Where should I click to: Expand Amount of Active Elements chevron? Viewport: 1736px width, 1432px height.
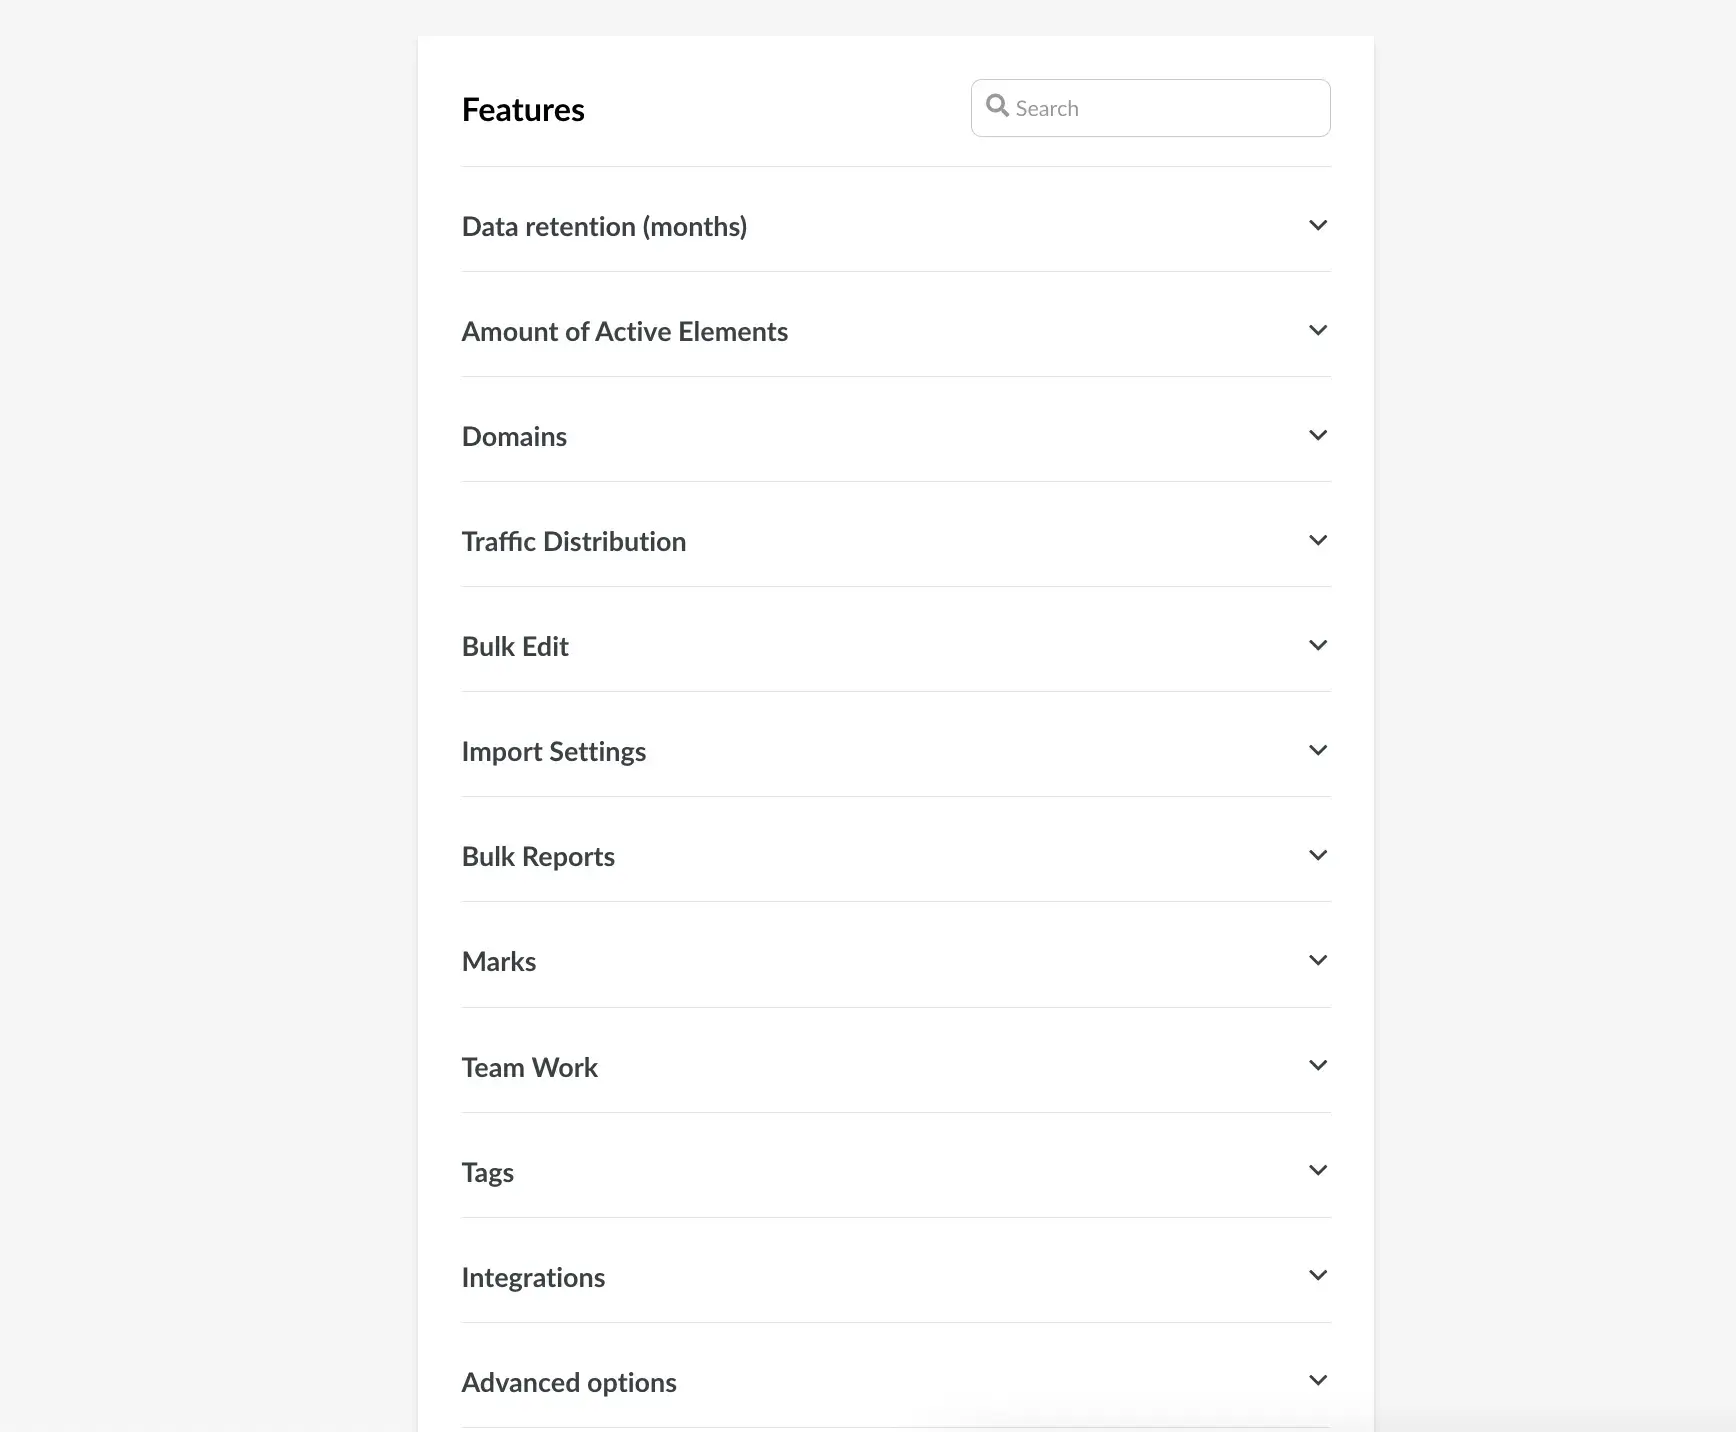1318,331
